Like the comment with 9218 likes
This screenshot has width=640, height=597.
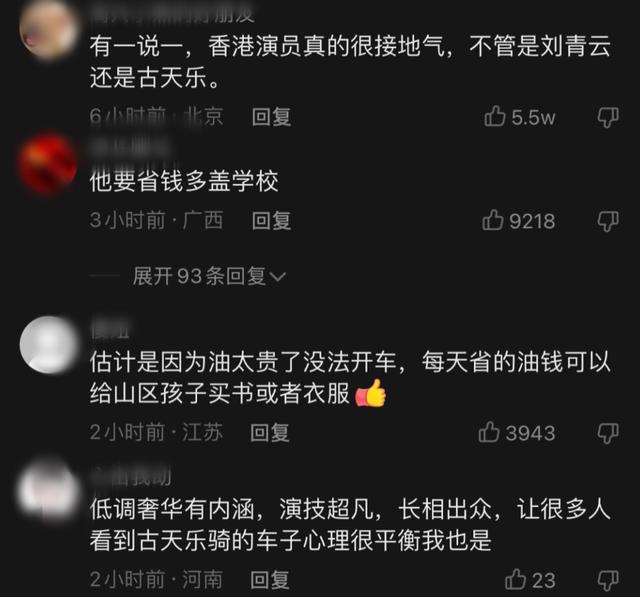493,220
